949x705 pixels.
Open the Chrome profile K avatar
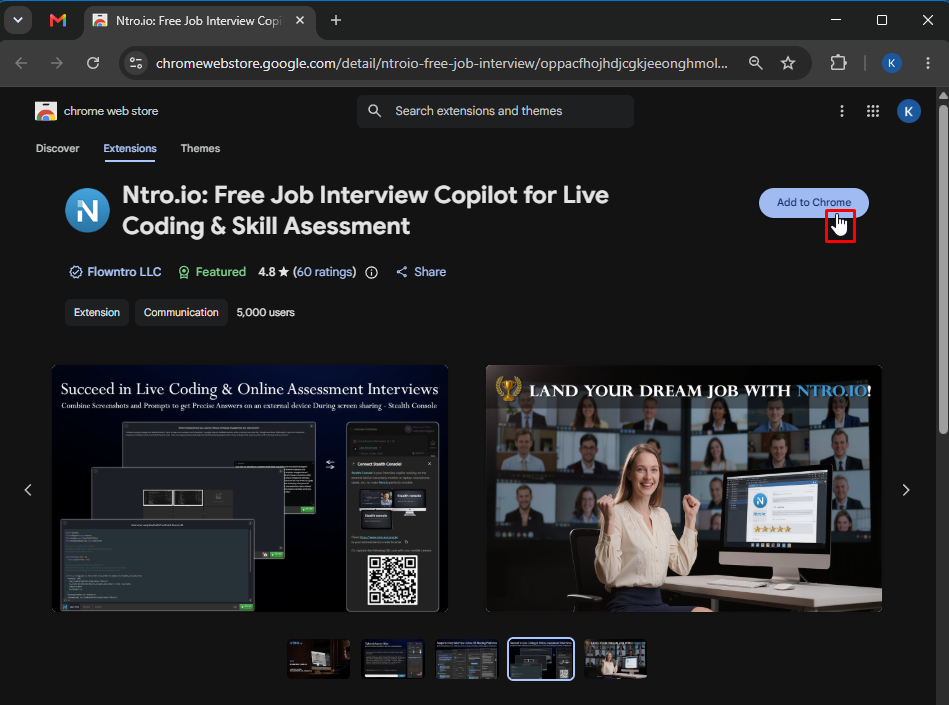[x=891, y=63]
